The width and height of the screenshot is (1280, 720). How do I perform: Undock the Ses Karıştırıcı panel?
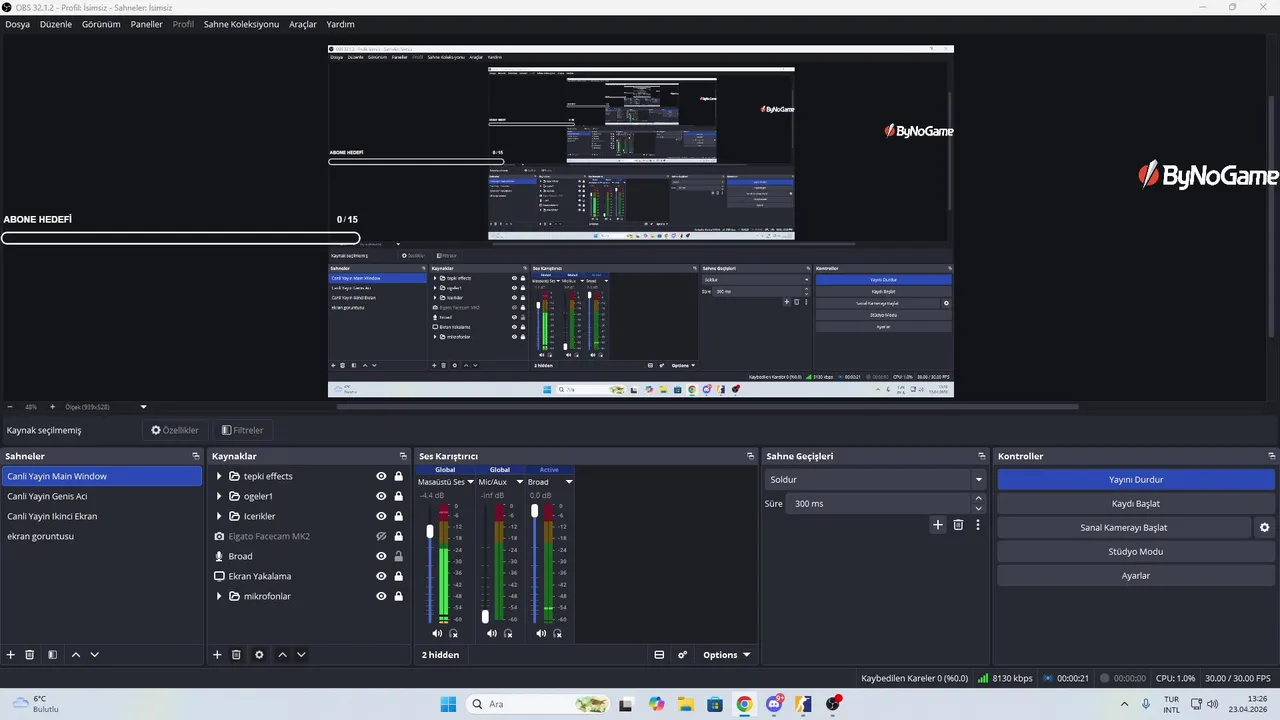pos(750,456)
